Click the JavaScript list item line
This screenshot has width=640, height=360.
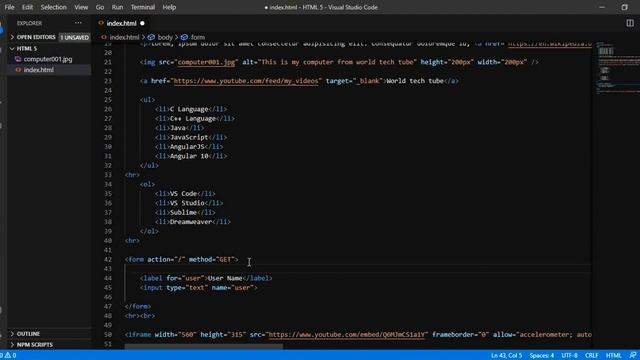[x=191, y=137]
